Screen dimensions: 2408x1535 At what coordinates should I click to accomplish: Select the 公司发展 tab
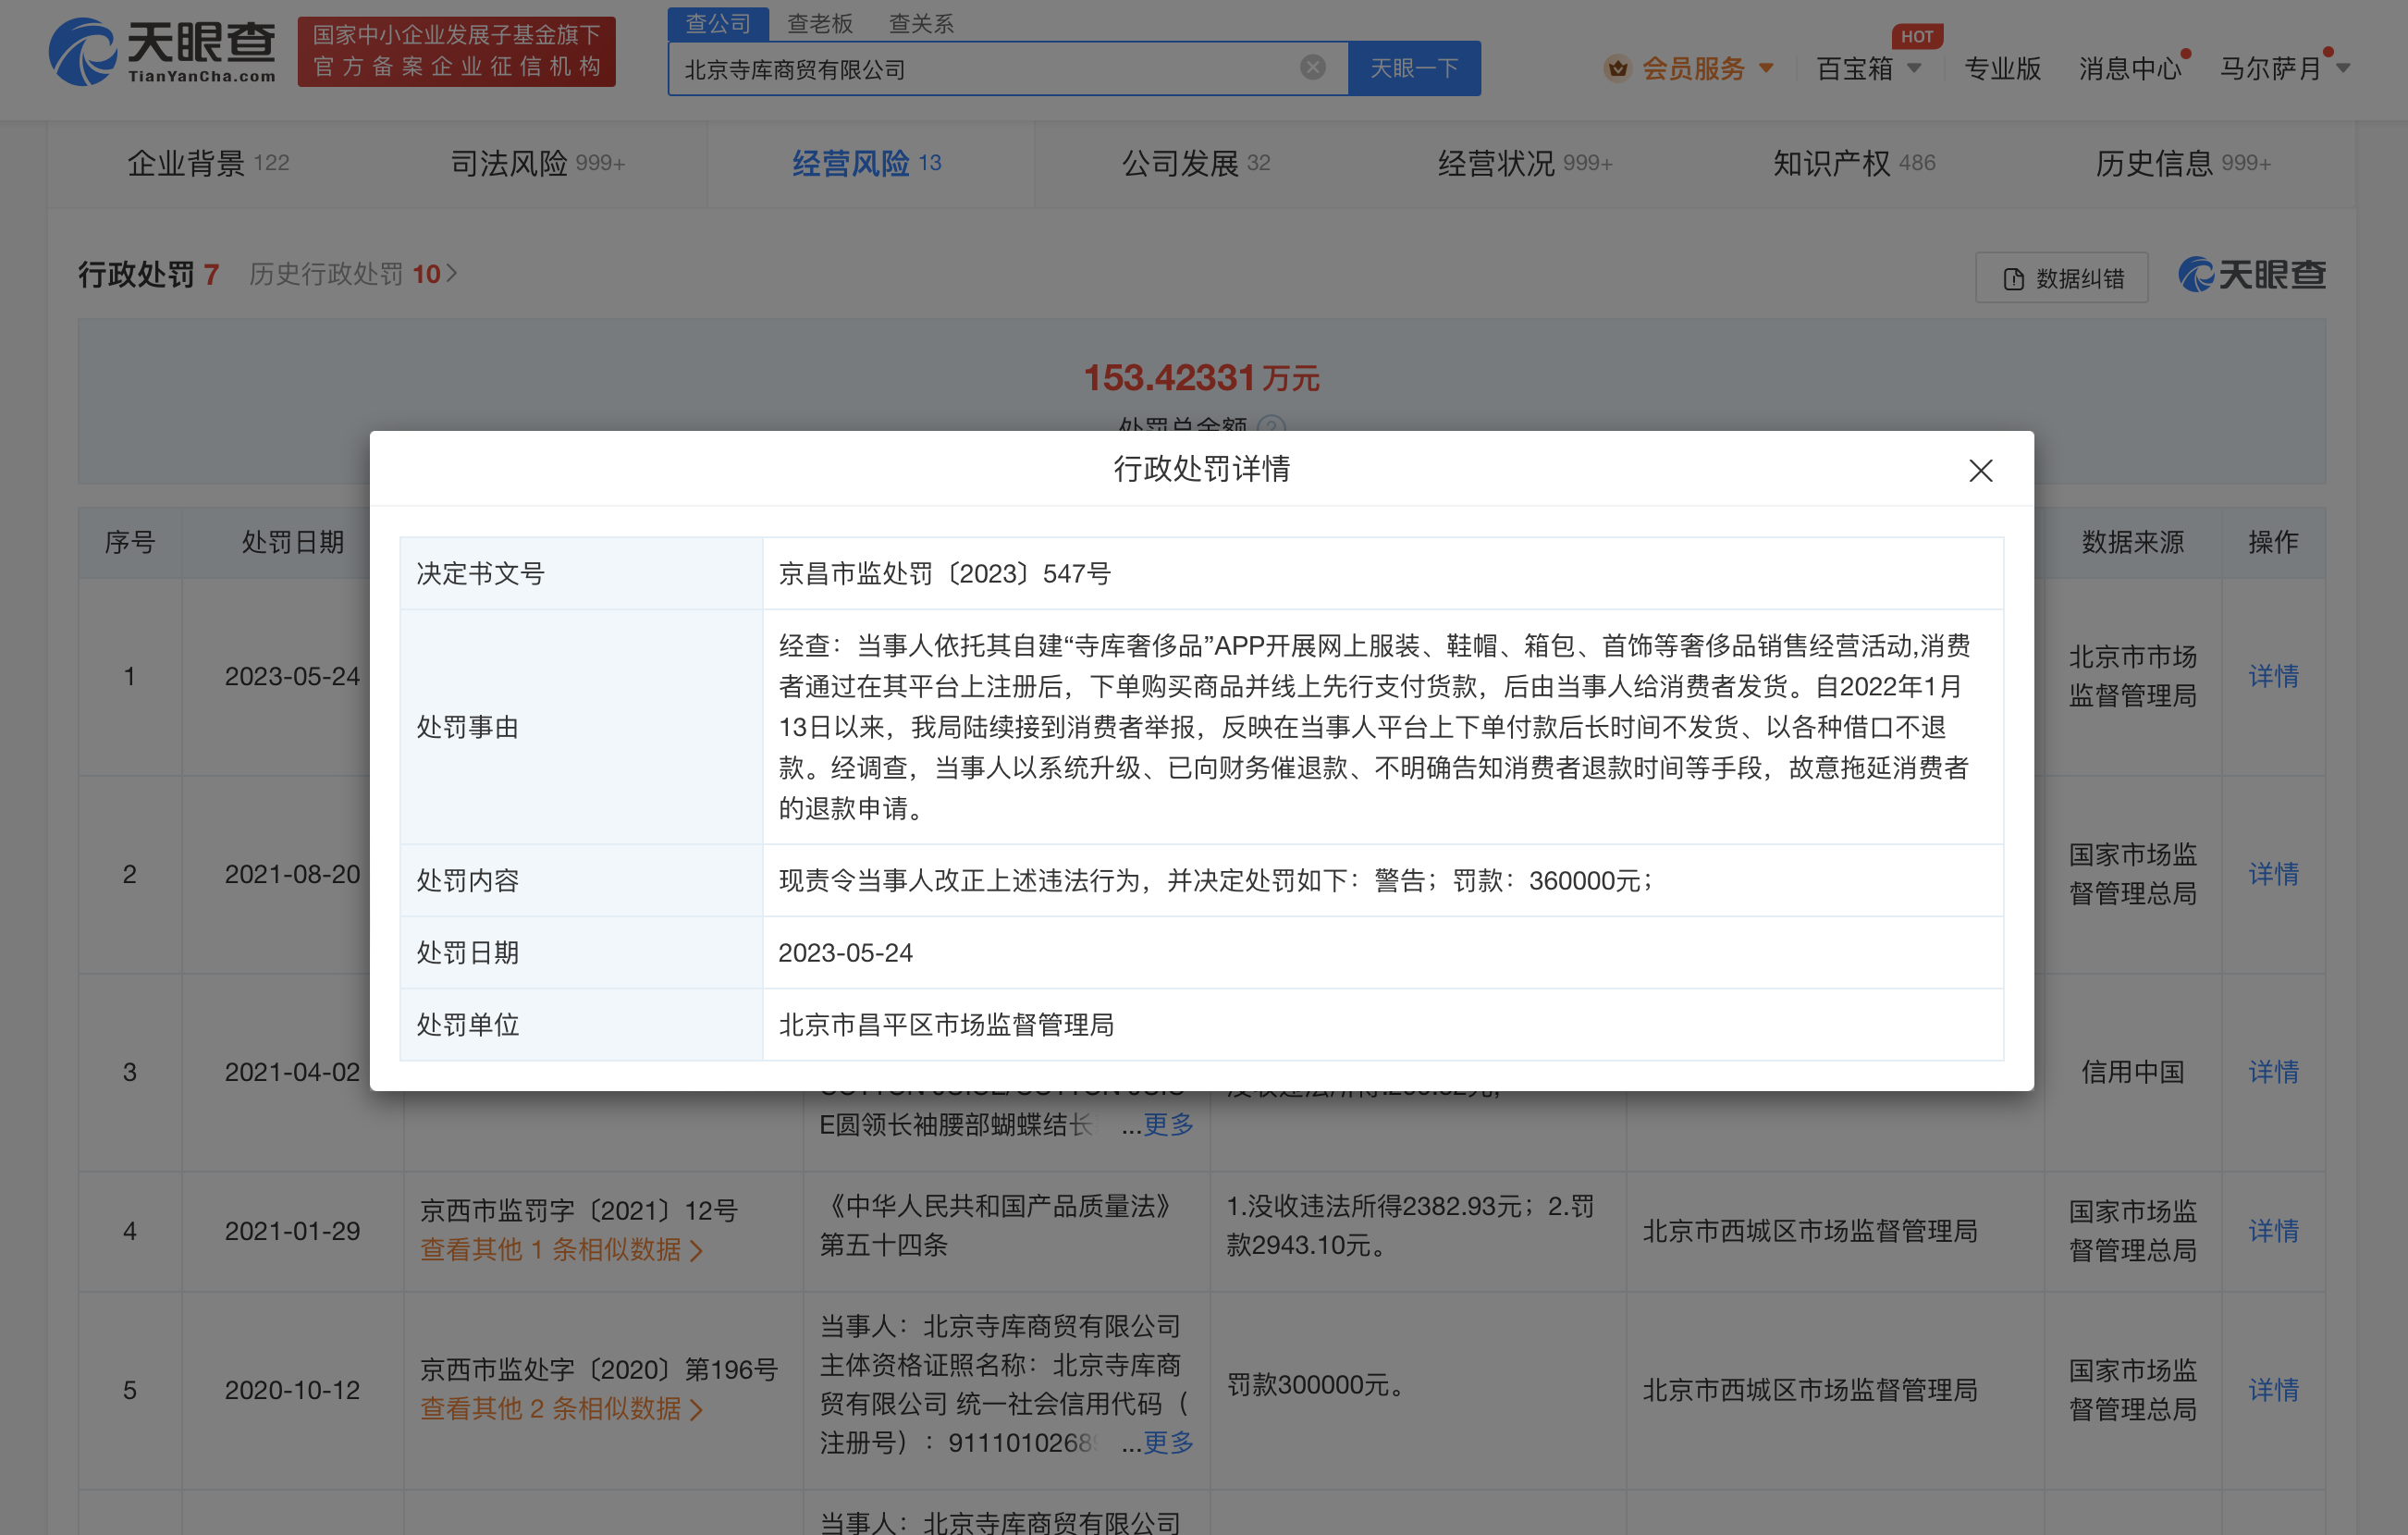pyautogui.click(x=1196, y=163)
